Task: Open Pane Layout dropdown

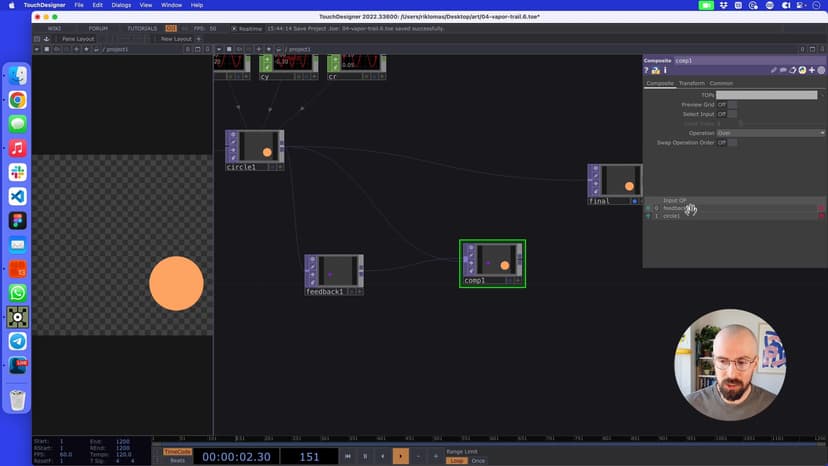Action: coord(78,39)
